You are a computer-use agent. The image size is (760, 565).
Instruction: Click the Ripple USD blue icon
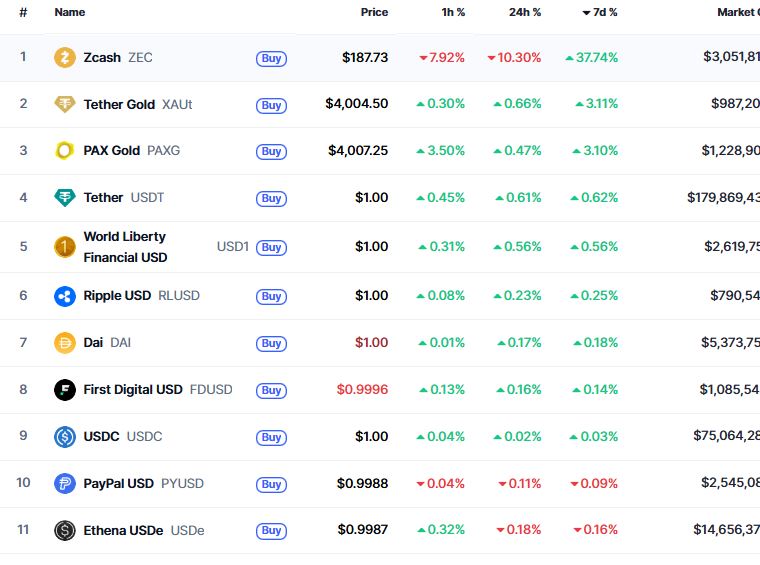pos(65,296)
